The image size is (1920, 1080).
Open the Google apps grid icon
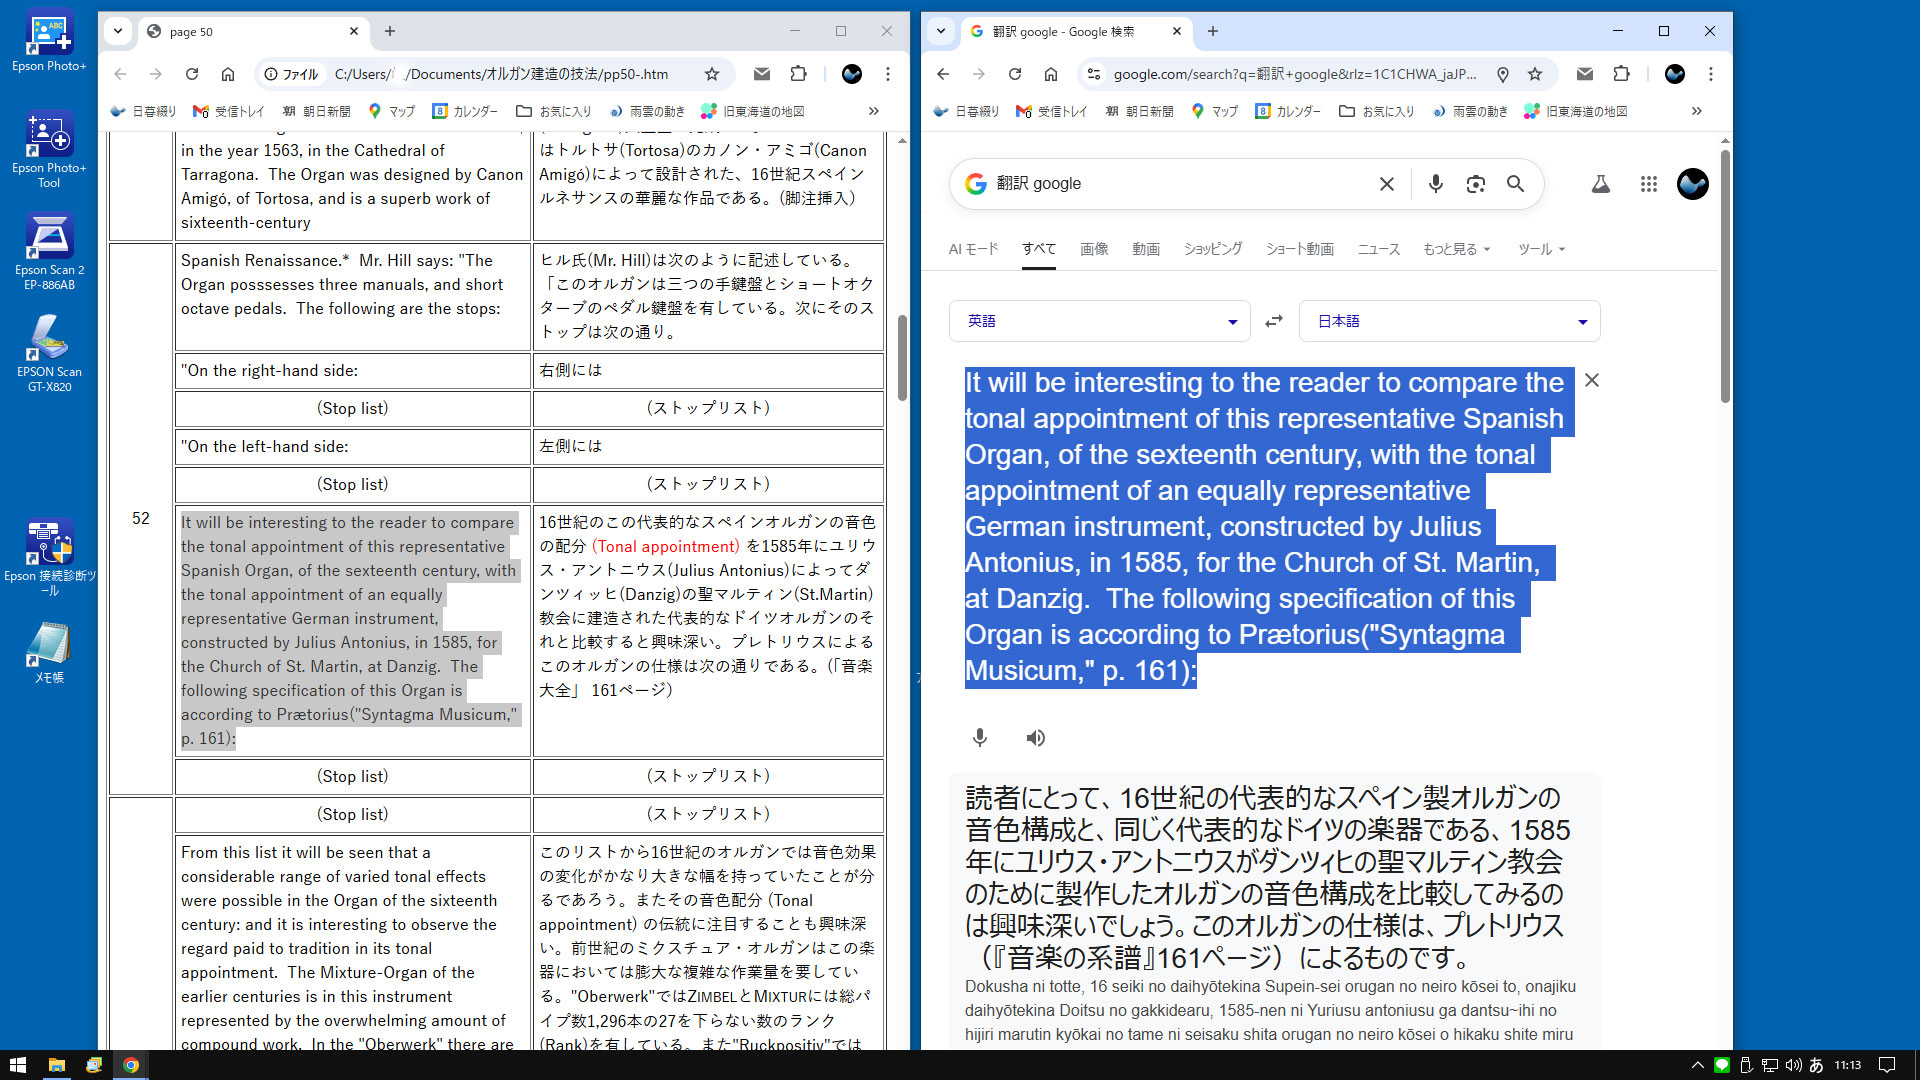(x=1648, y=184)
